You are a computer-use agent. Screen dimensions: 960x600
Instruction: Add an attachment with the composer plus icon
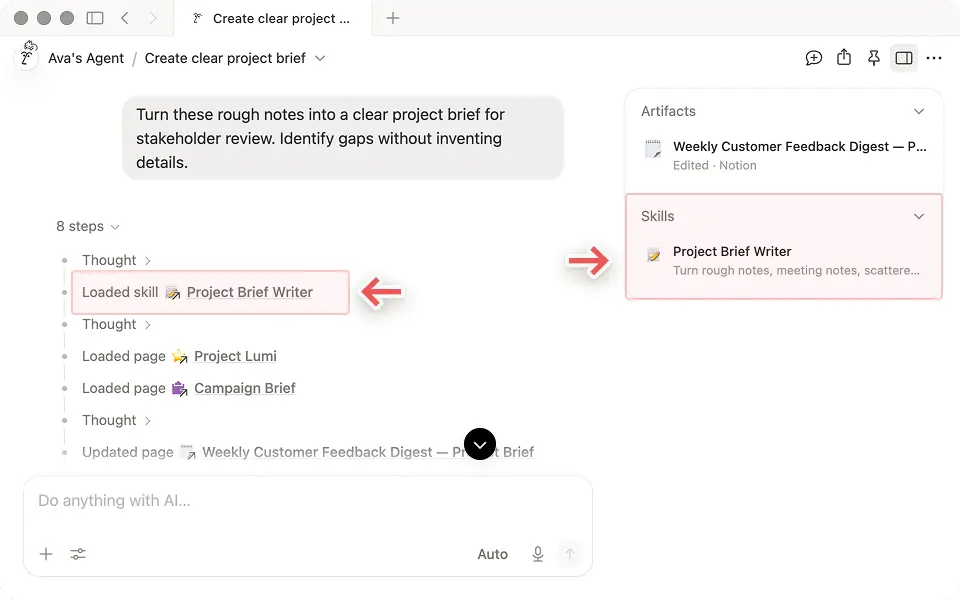coord(46,554)
